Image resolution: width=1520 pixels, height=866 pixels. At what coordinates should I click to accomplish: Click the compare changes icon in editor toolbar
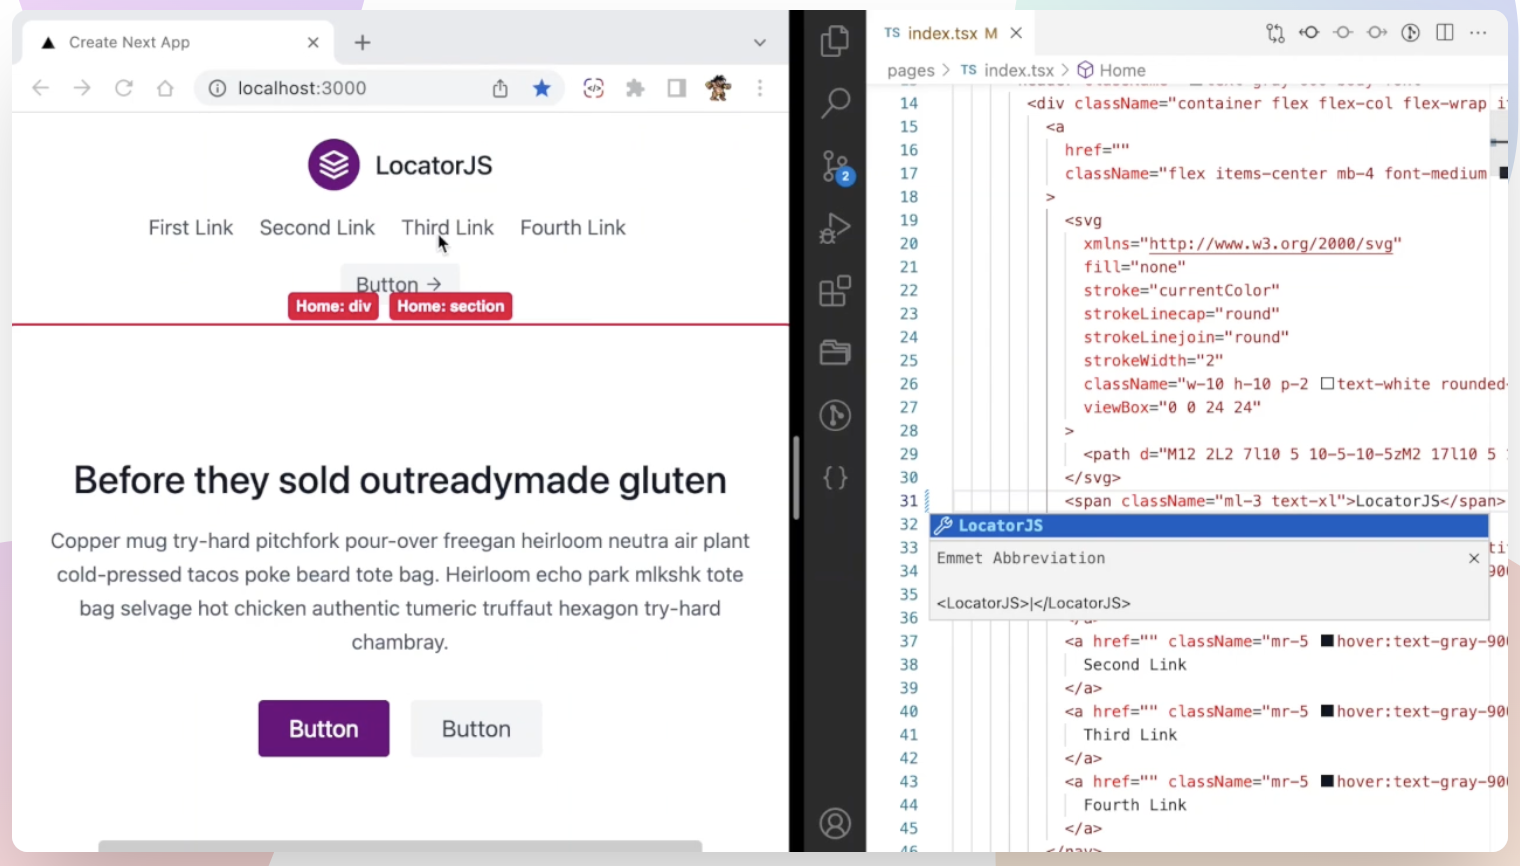[1275, 33]
